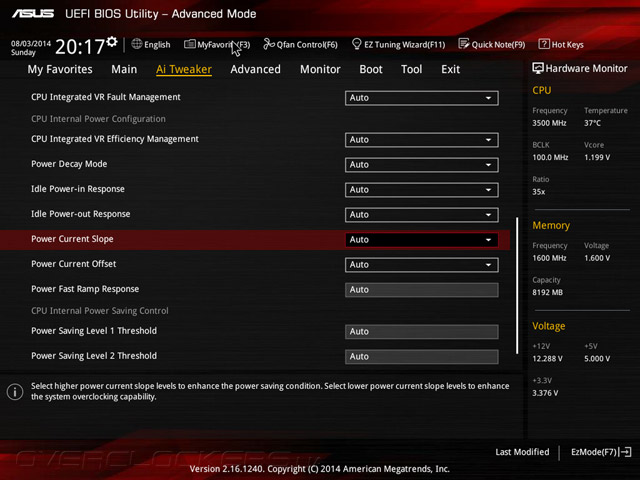Expand the Power Current Slope dropdown
640x480 pixels.
[x=422, y=240]
